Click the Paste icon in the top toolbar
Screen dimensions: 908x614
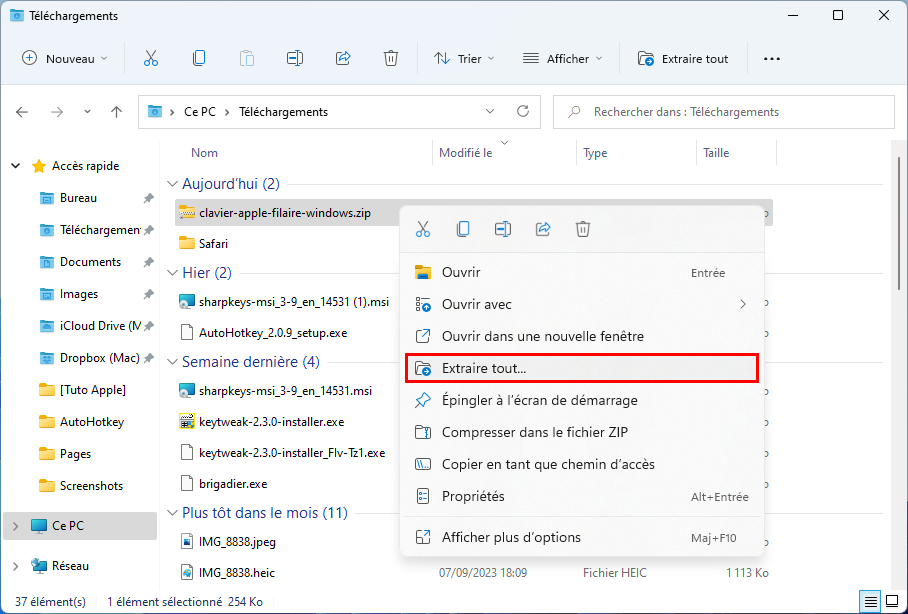click(247, 59)
